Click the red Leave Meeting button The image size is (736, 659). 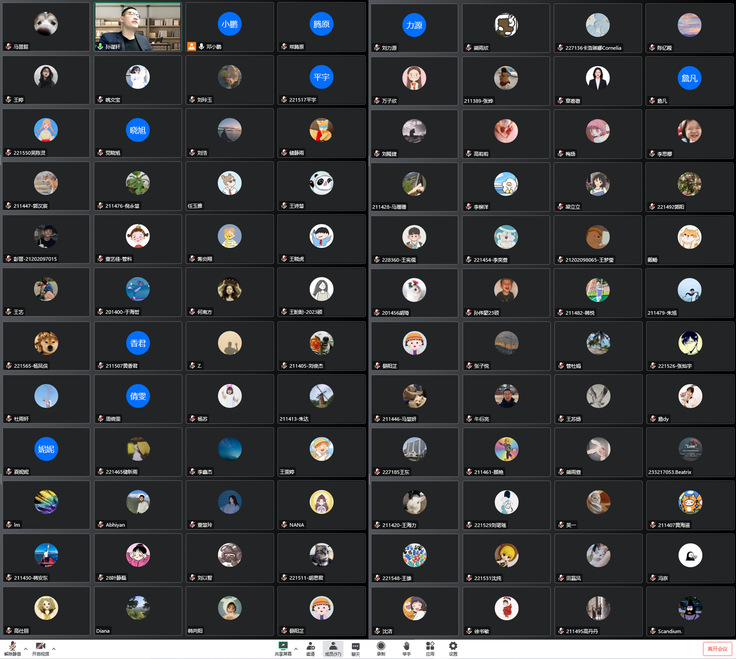pos(717,648)
